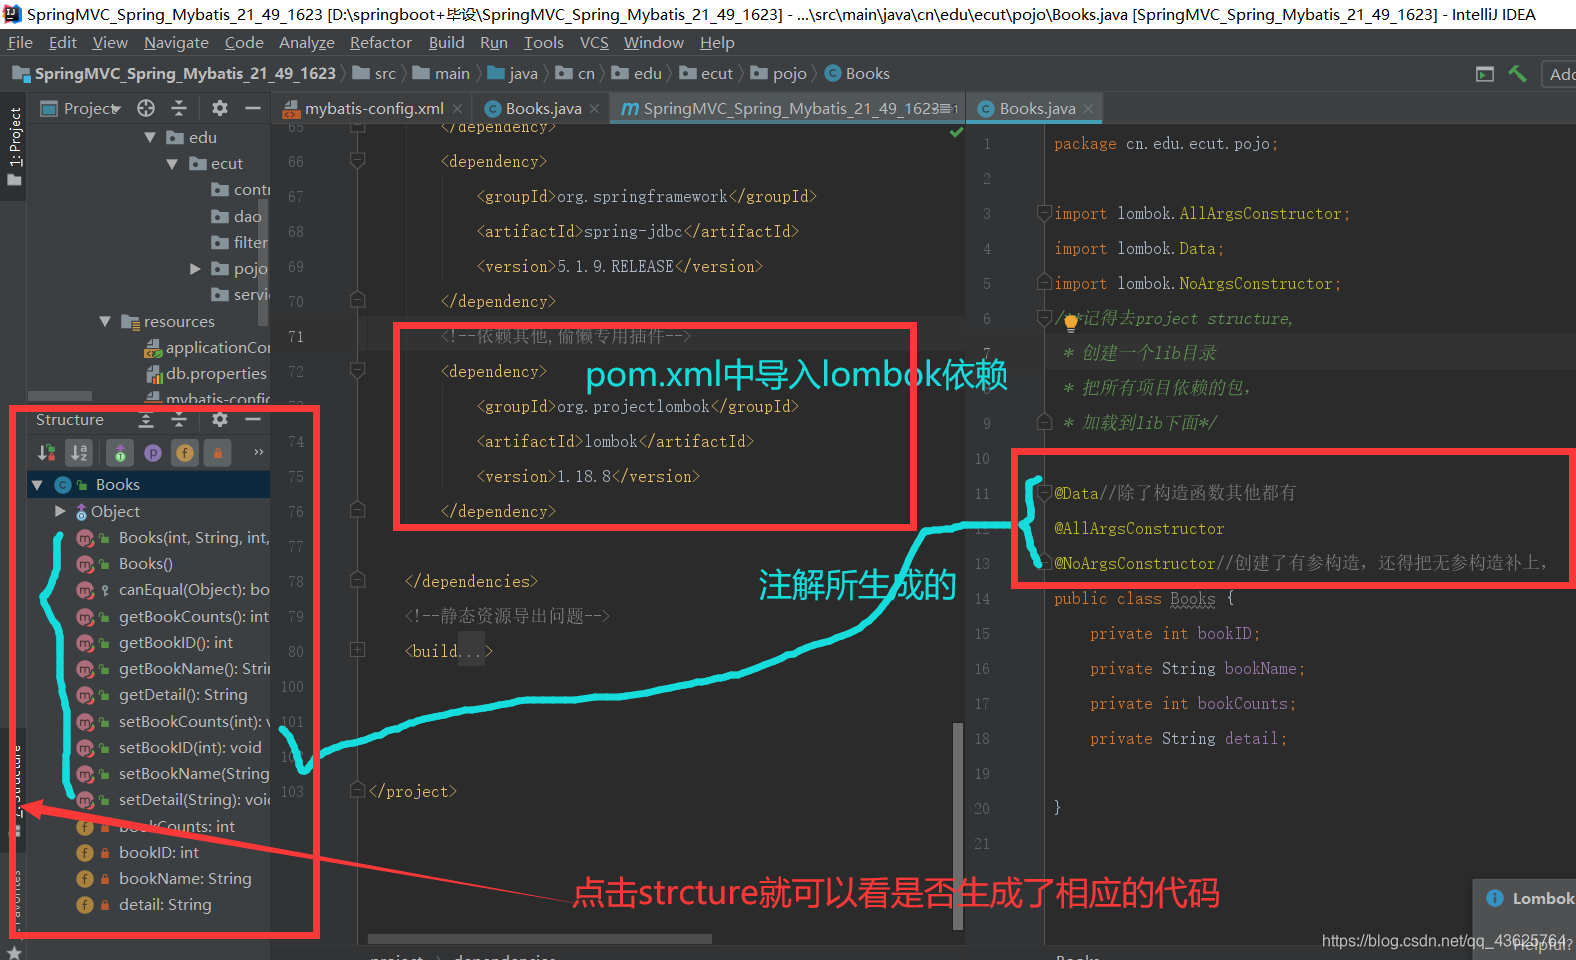Open the Analyze menu

(x=307, y=43)
